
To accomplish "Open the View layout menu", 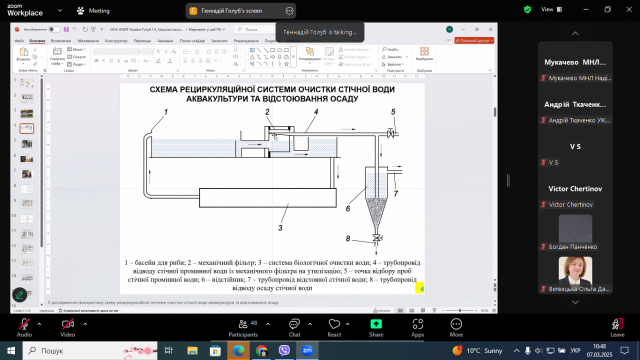I will pos(552,9).
